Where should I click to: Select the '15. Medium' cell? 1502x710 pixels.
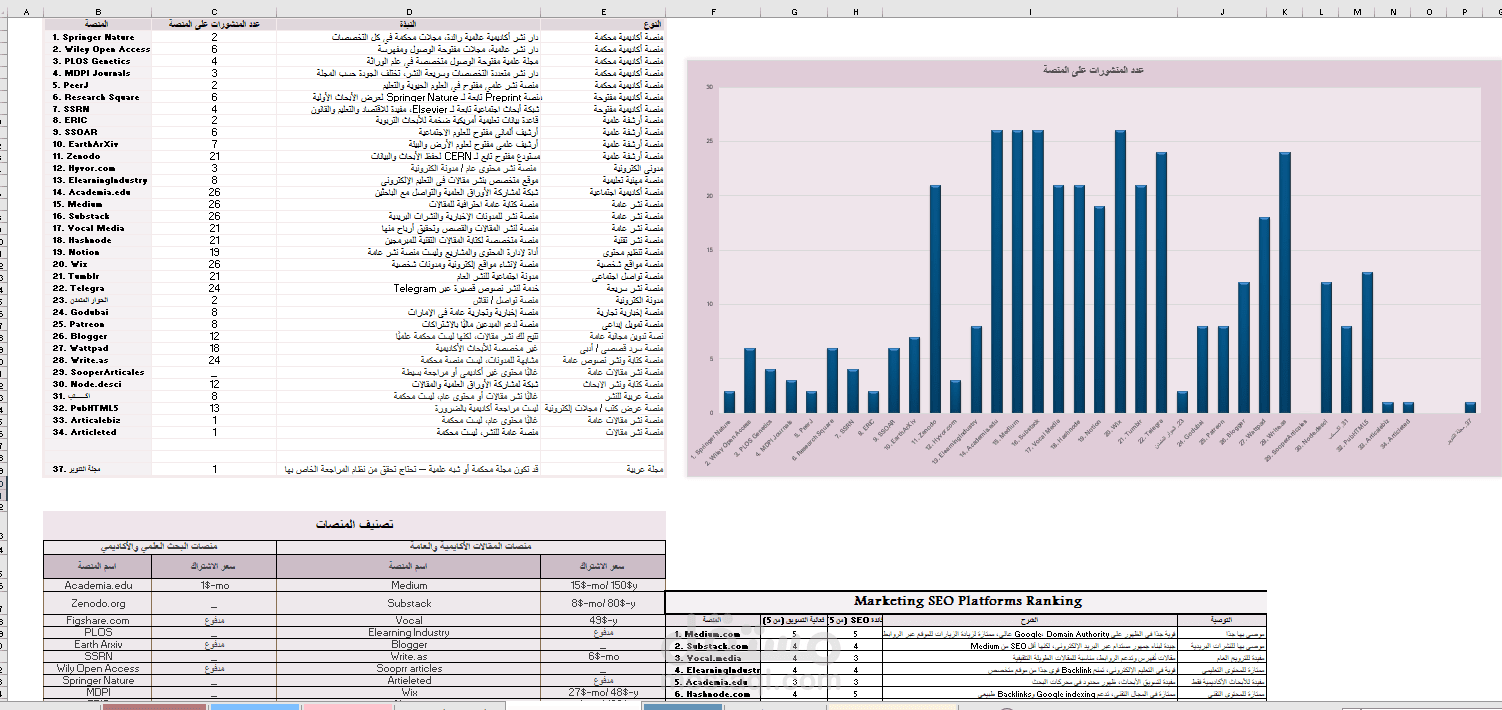coord(97,204)
